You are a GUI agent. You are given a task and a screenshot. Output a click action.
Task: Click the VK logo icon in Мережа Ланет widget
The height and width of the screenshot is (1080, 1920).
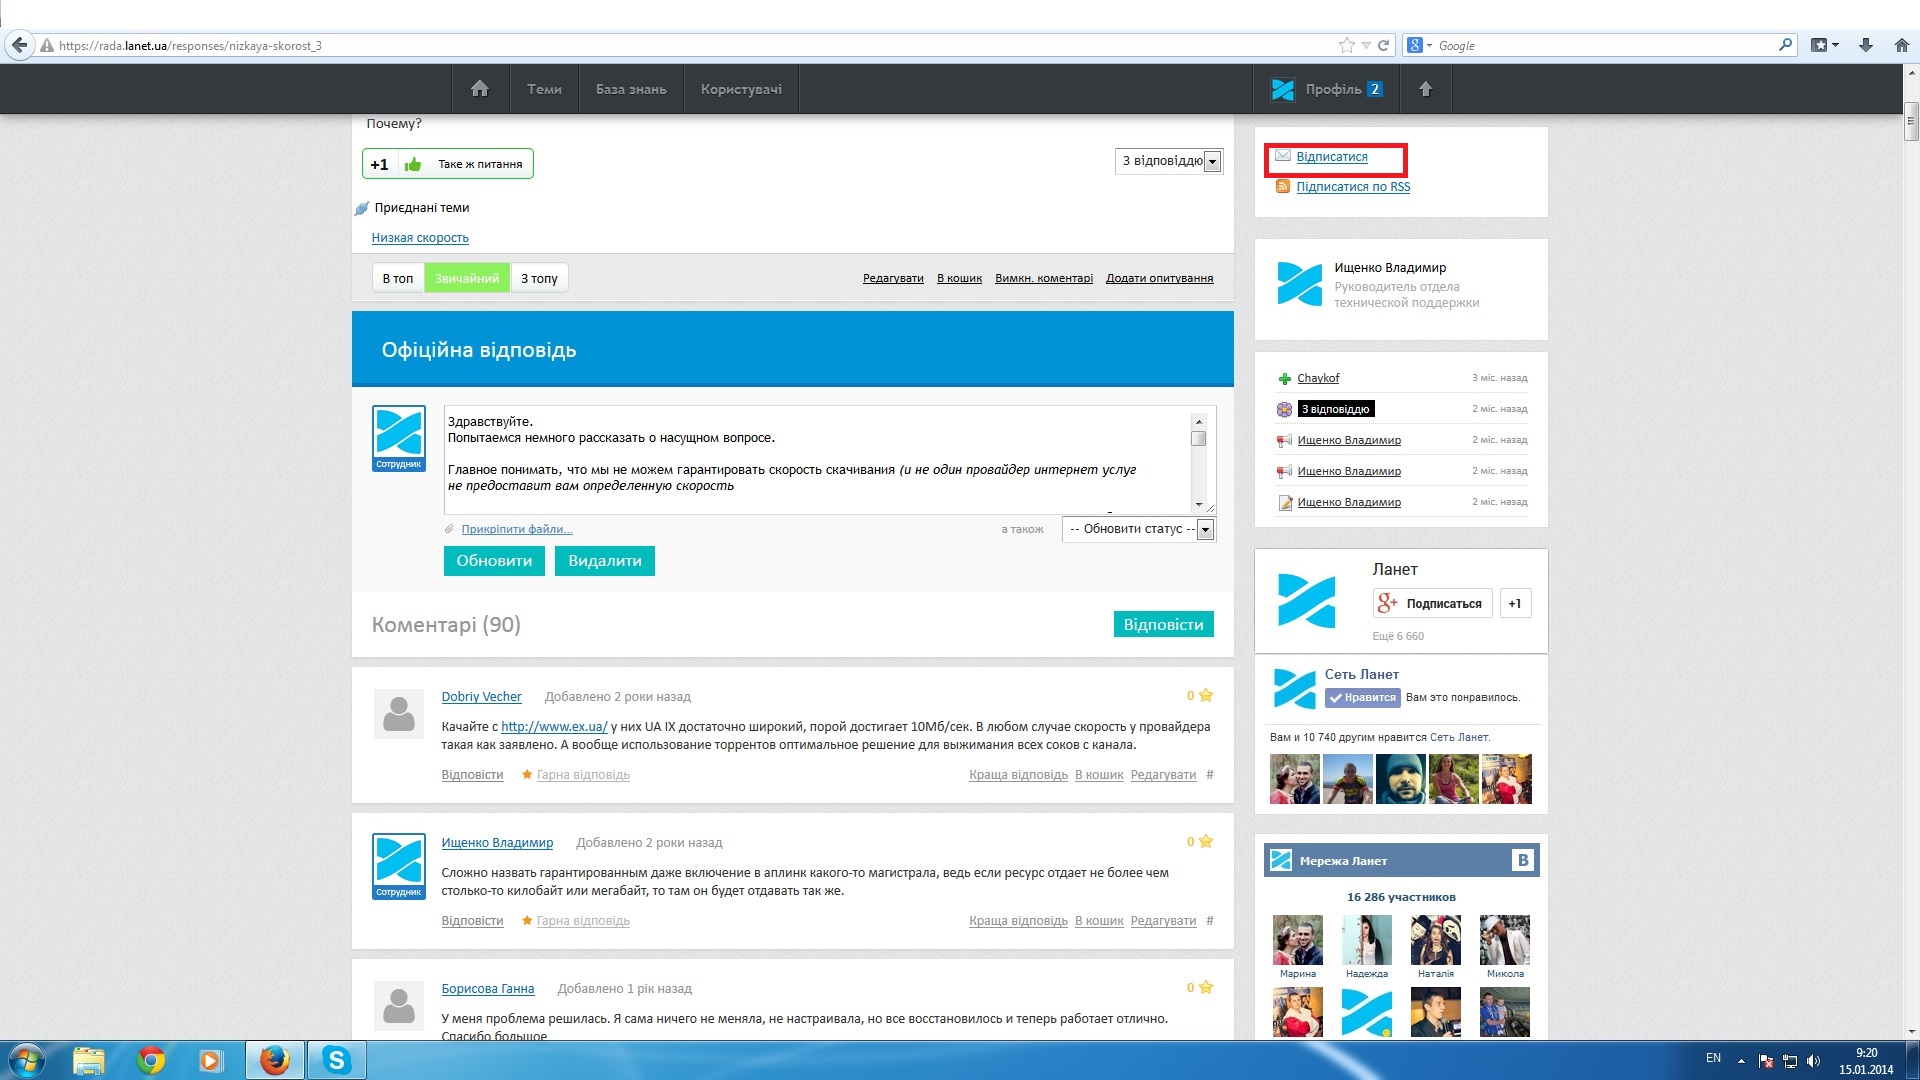click(1522, 860)
